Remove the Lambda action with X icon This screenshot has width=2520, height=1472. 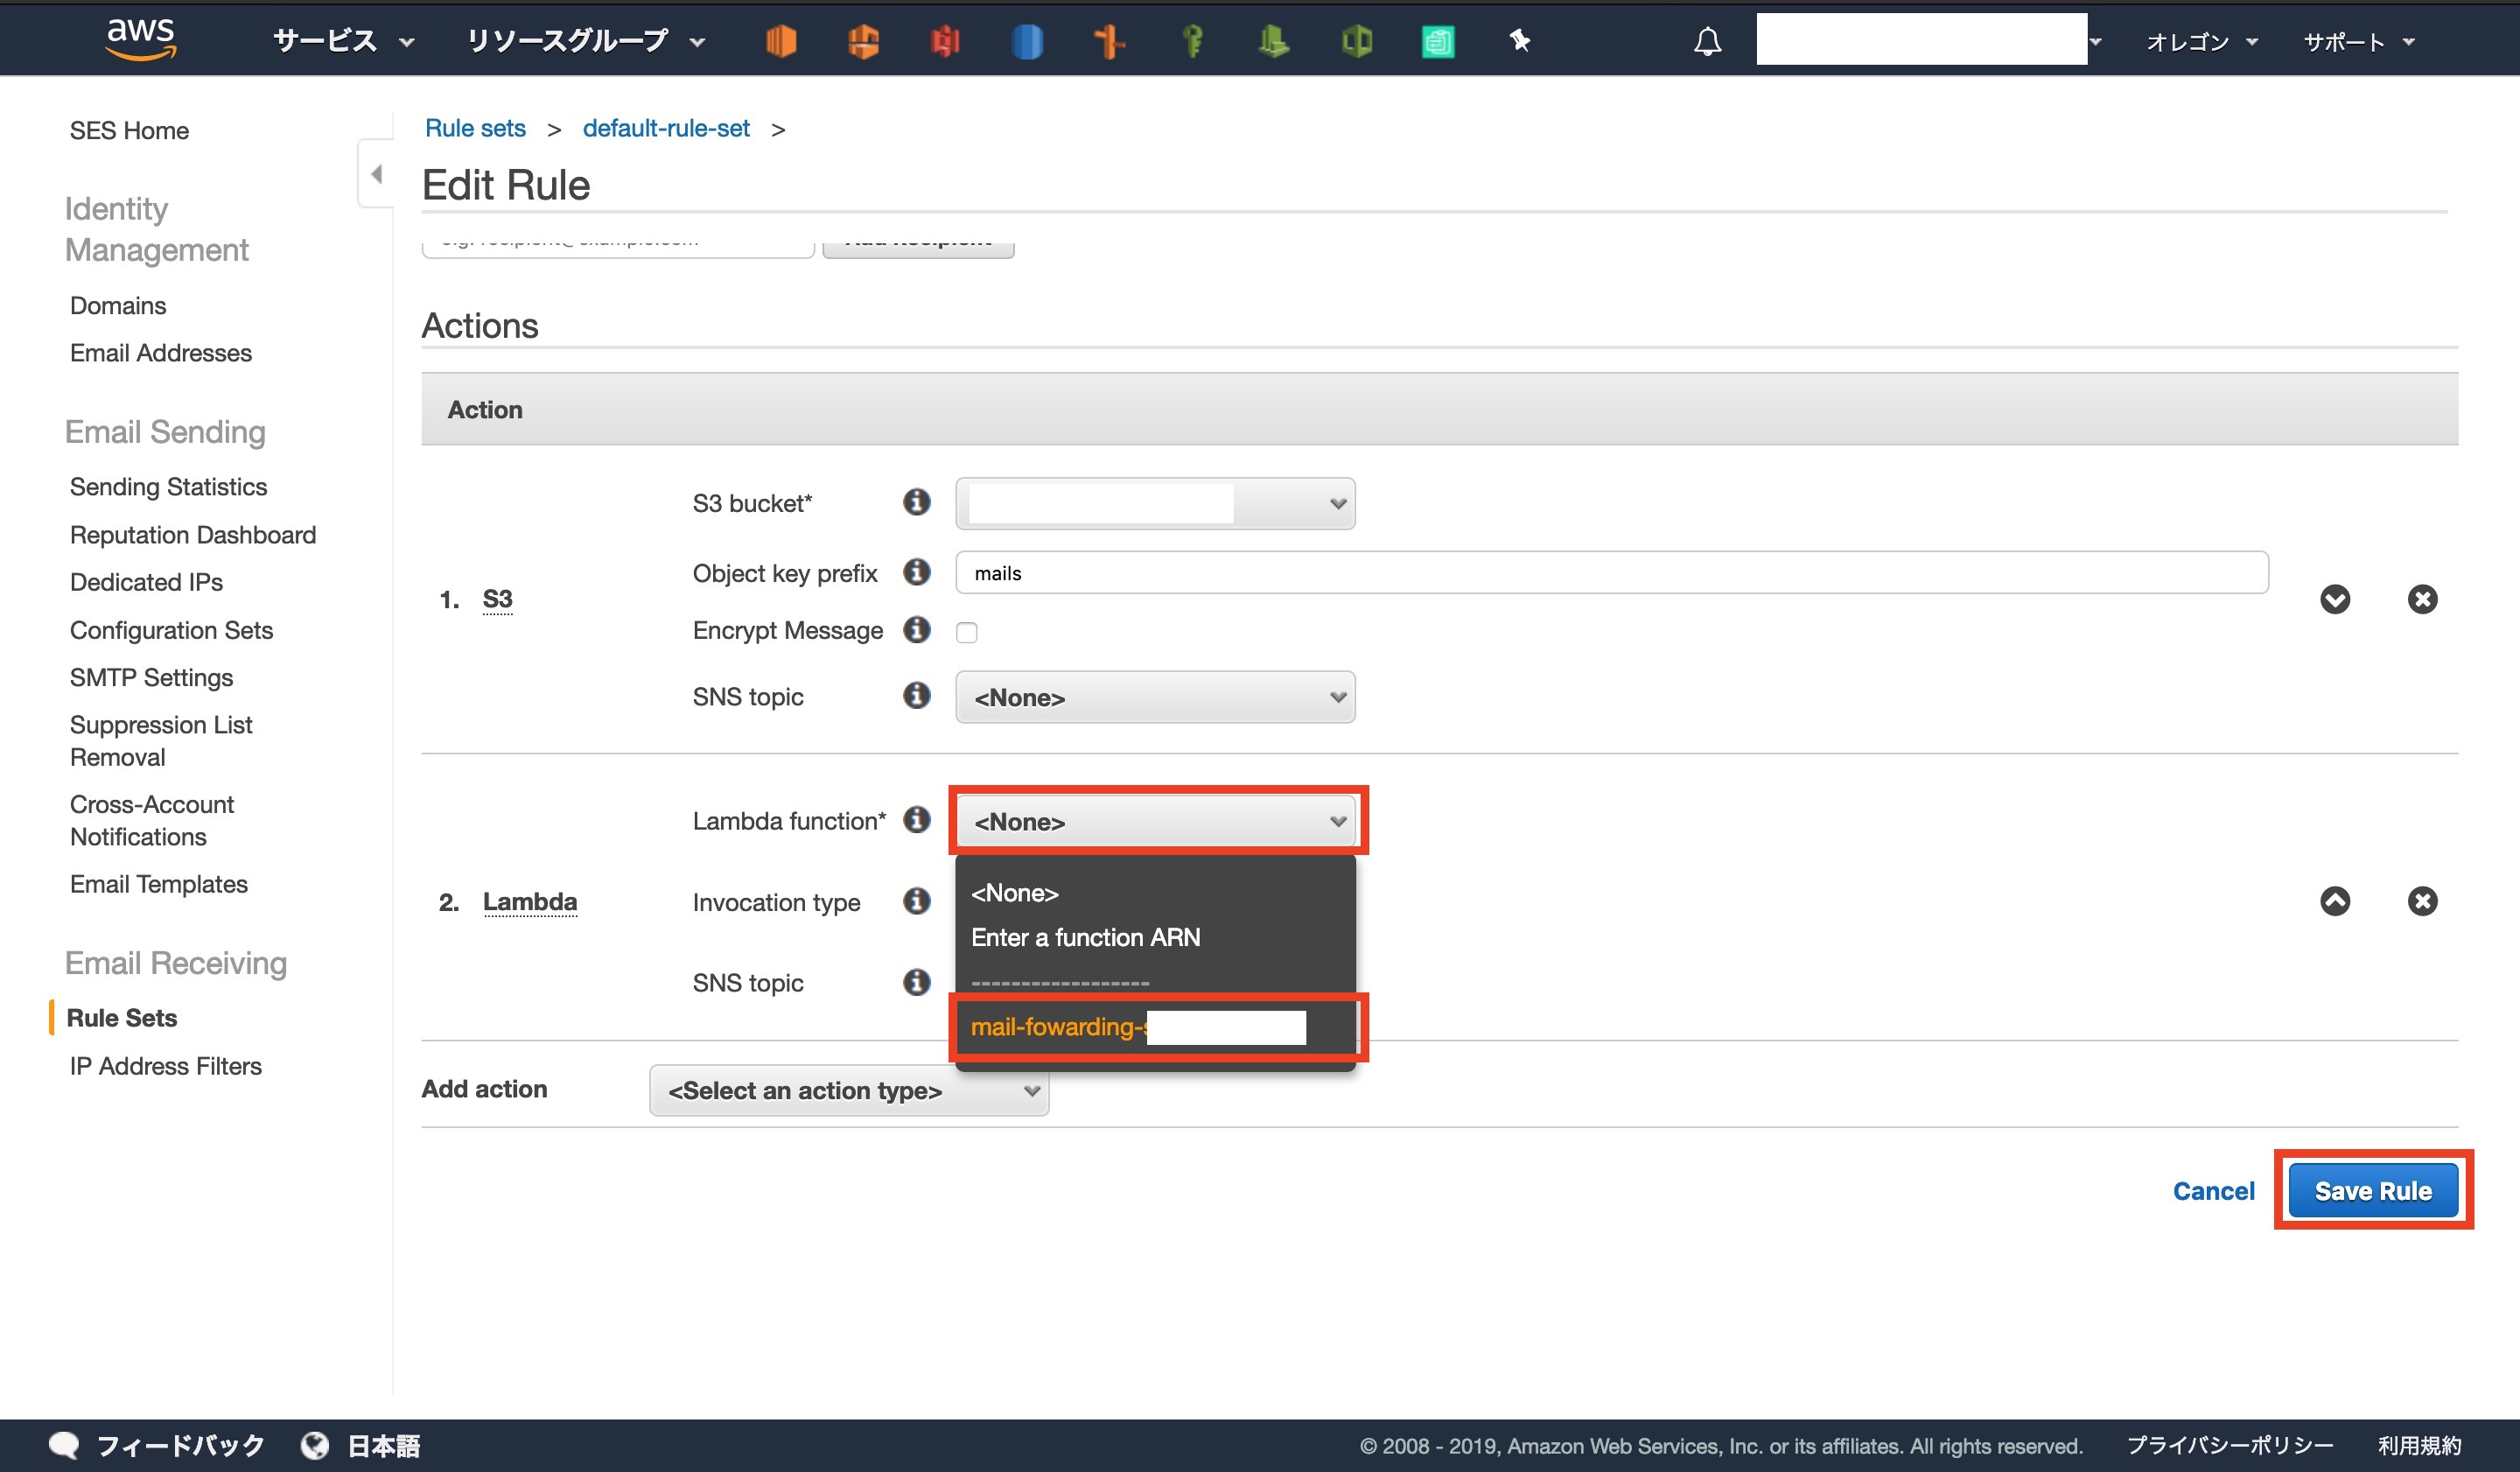[x=2421, y=901]
